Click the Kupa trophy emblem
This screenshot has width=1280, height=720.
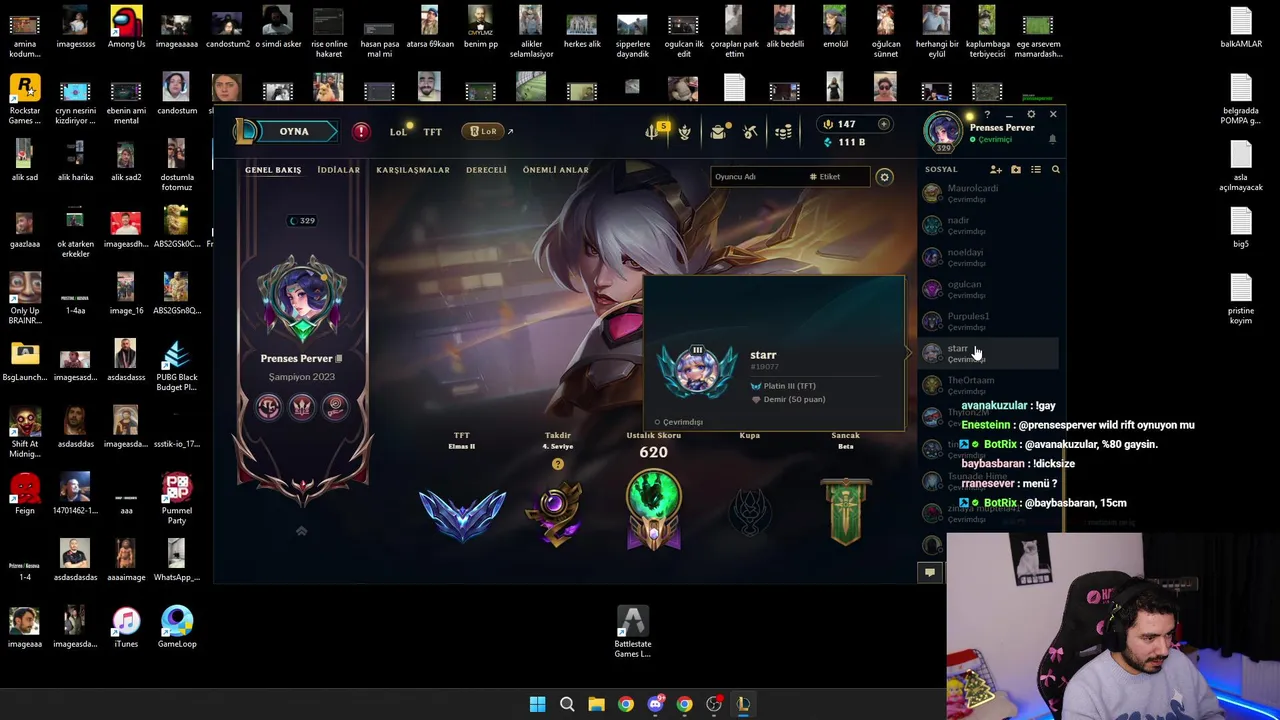coord(750,514)
